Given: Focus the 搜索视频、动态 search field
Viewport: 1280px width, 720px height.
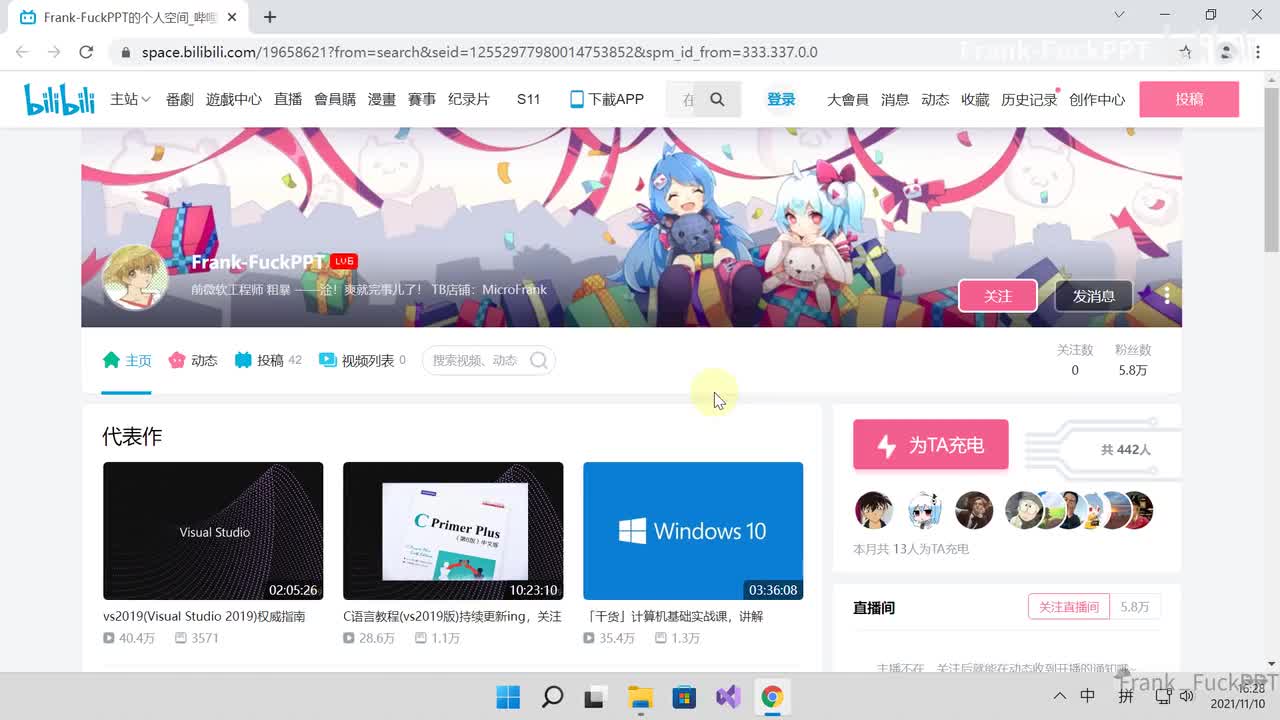Looking at the screenshot, I should [478, 360].
